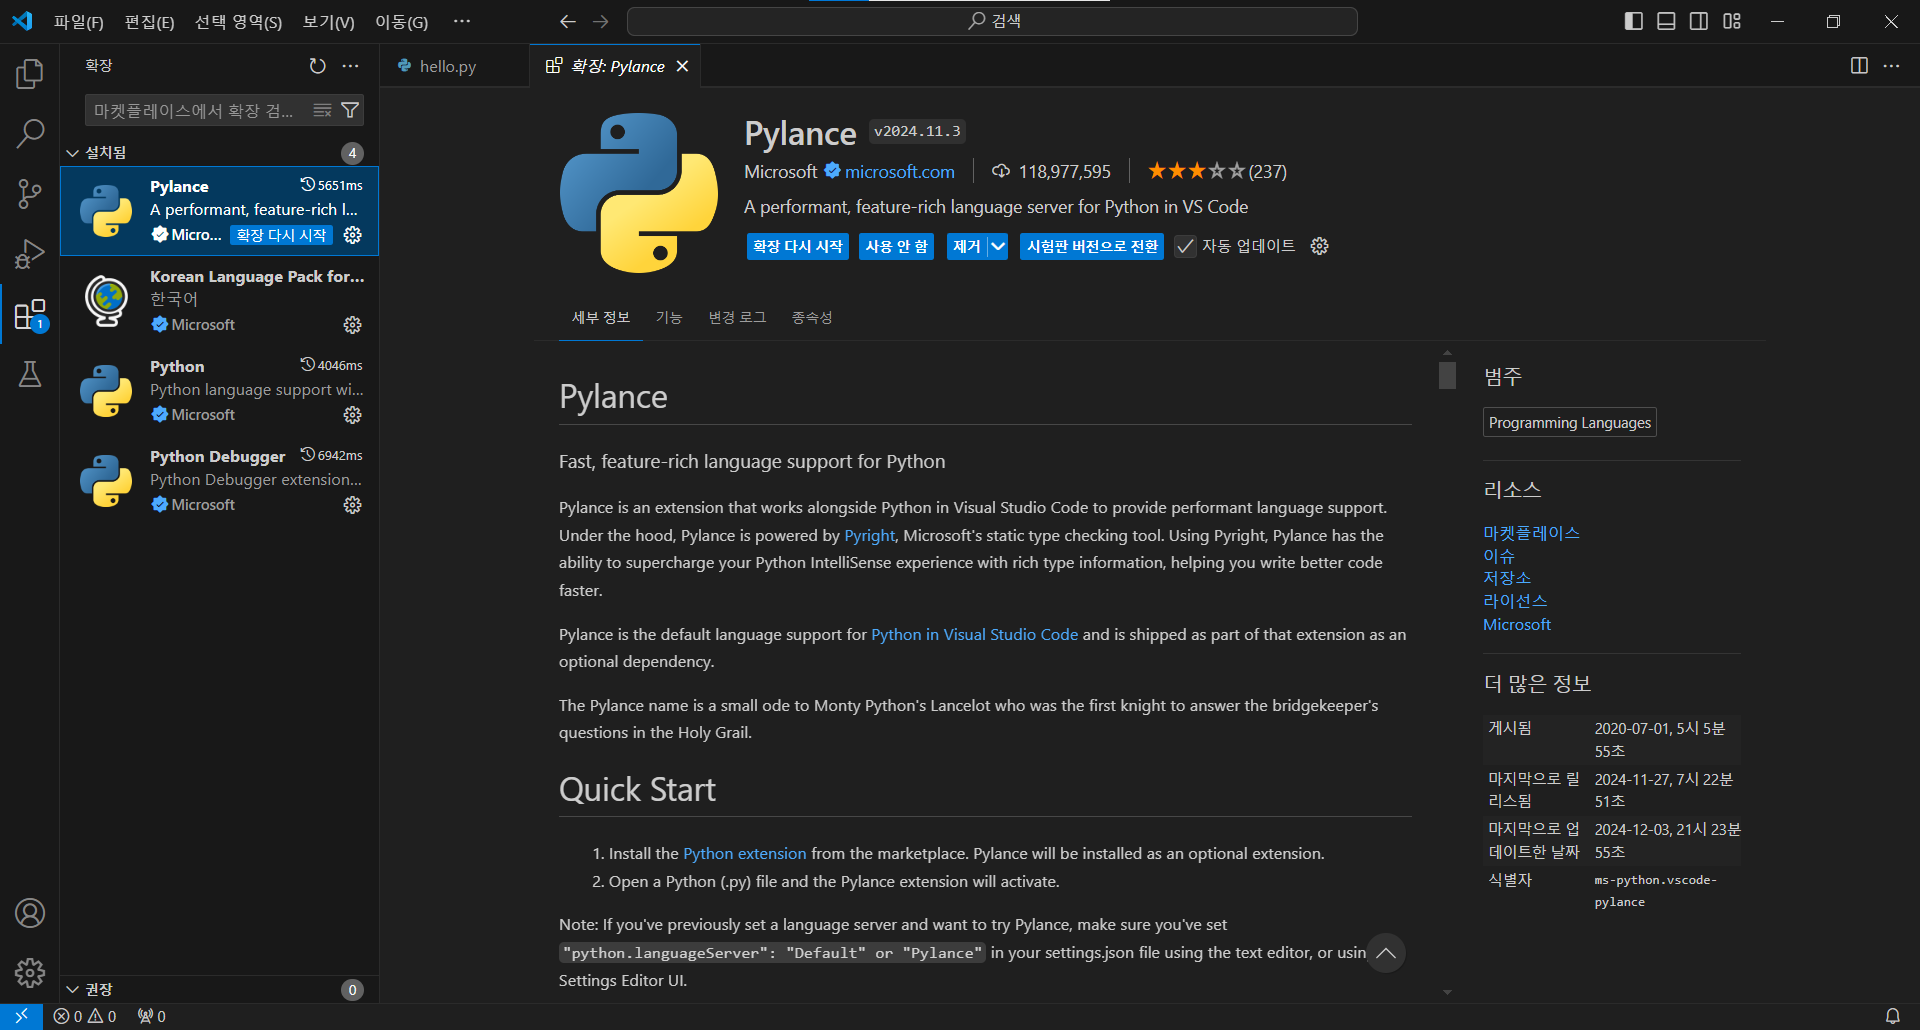Open the Source Control view

(30, 193)
